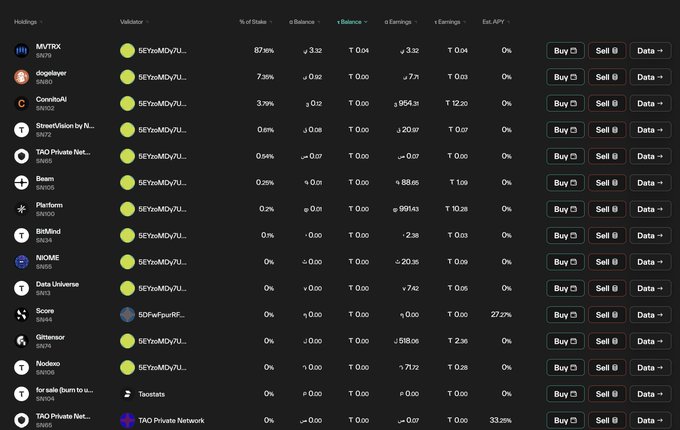
Task: Sell the Beam holding
Action: click(x=607, y=183)
